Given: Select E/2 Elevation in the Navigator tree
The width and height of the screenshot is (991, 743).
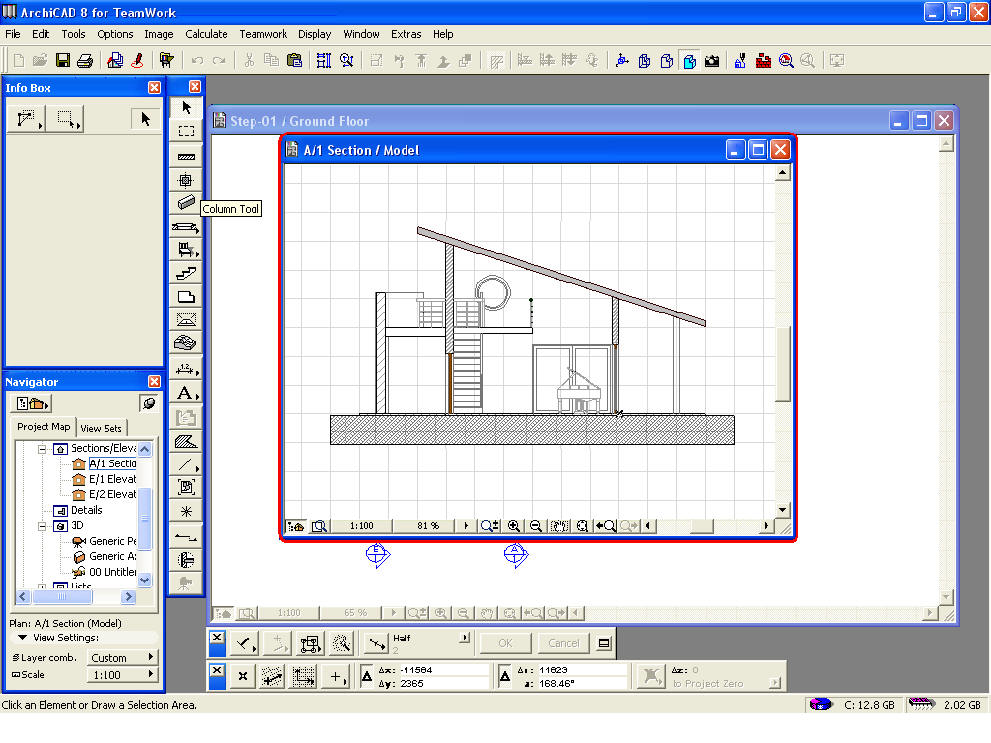Looking at the screenshot, I should [x=112, y=494].
